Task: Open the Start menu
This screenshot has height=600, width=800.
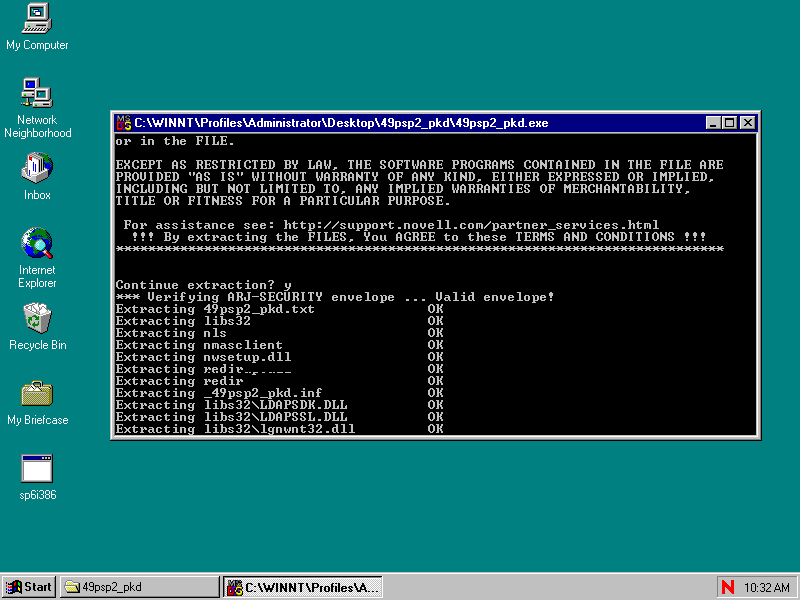Action: 29,587
